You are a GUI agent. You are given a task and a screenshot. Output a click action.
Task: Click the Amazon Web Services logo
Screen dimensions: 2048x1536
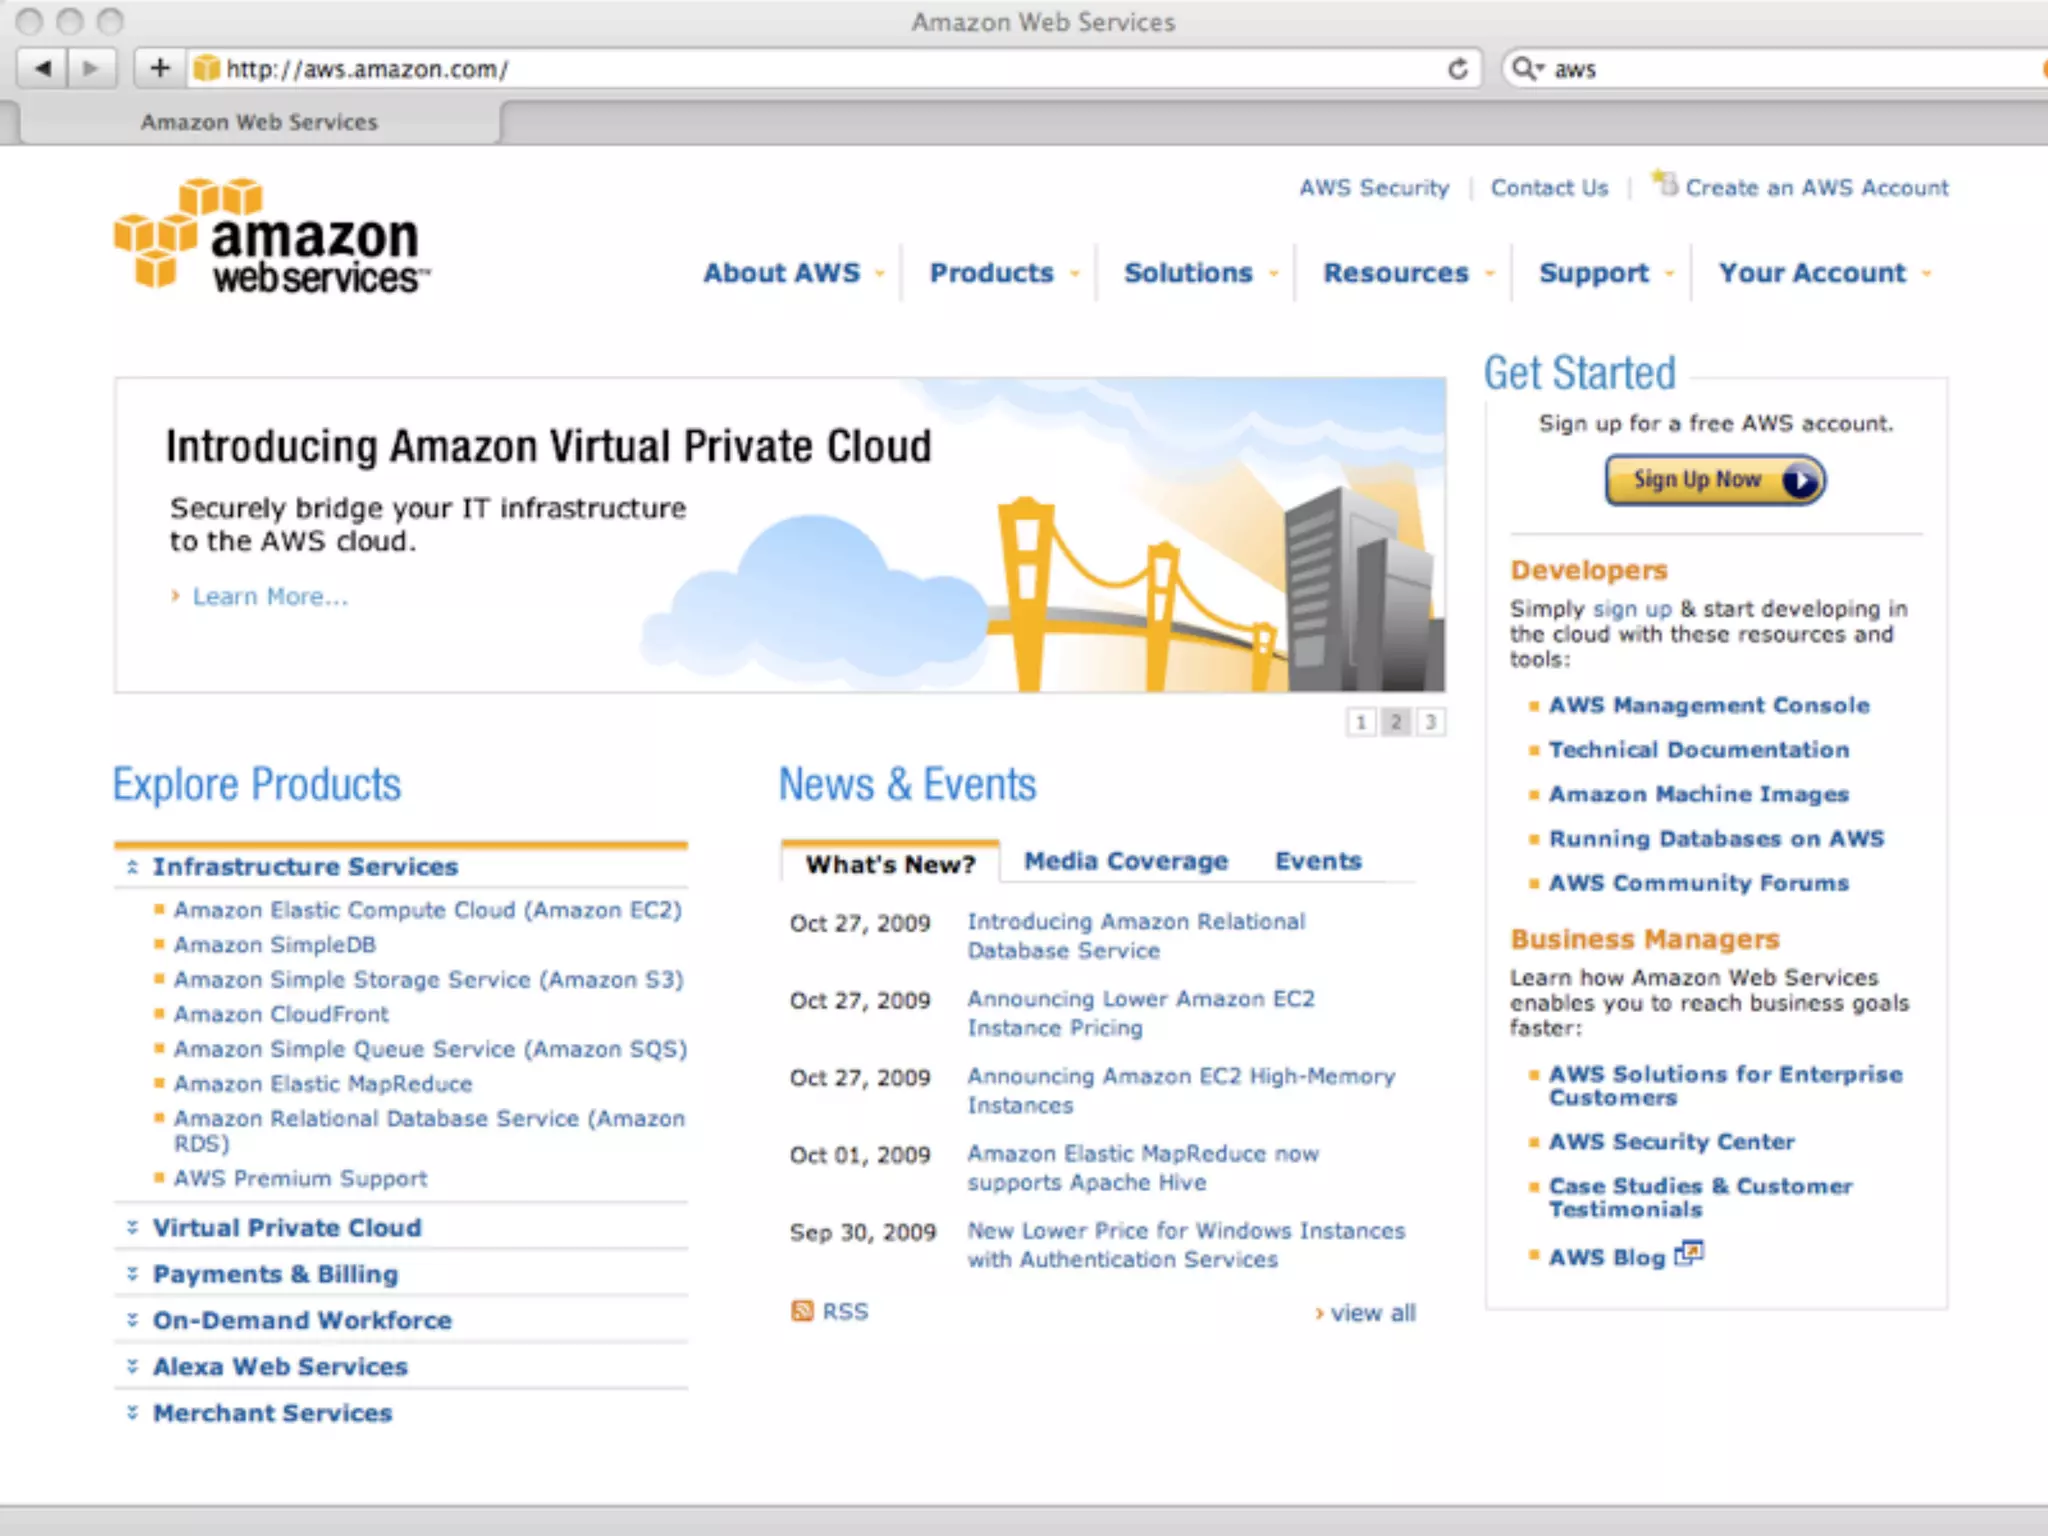tap(272, 238)
